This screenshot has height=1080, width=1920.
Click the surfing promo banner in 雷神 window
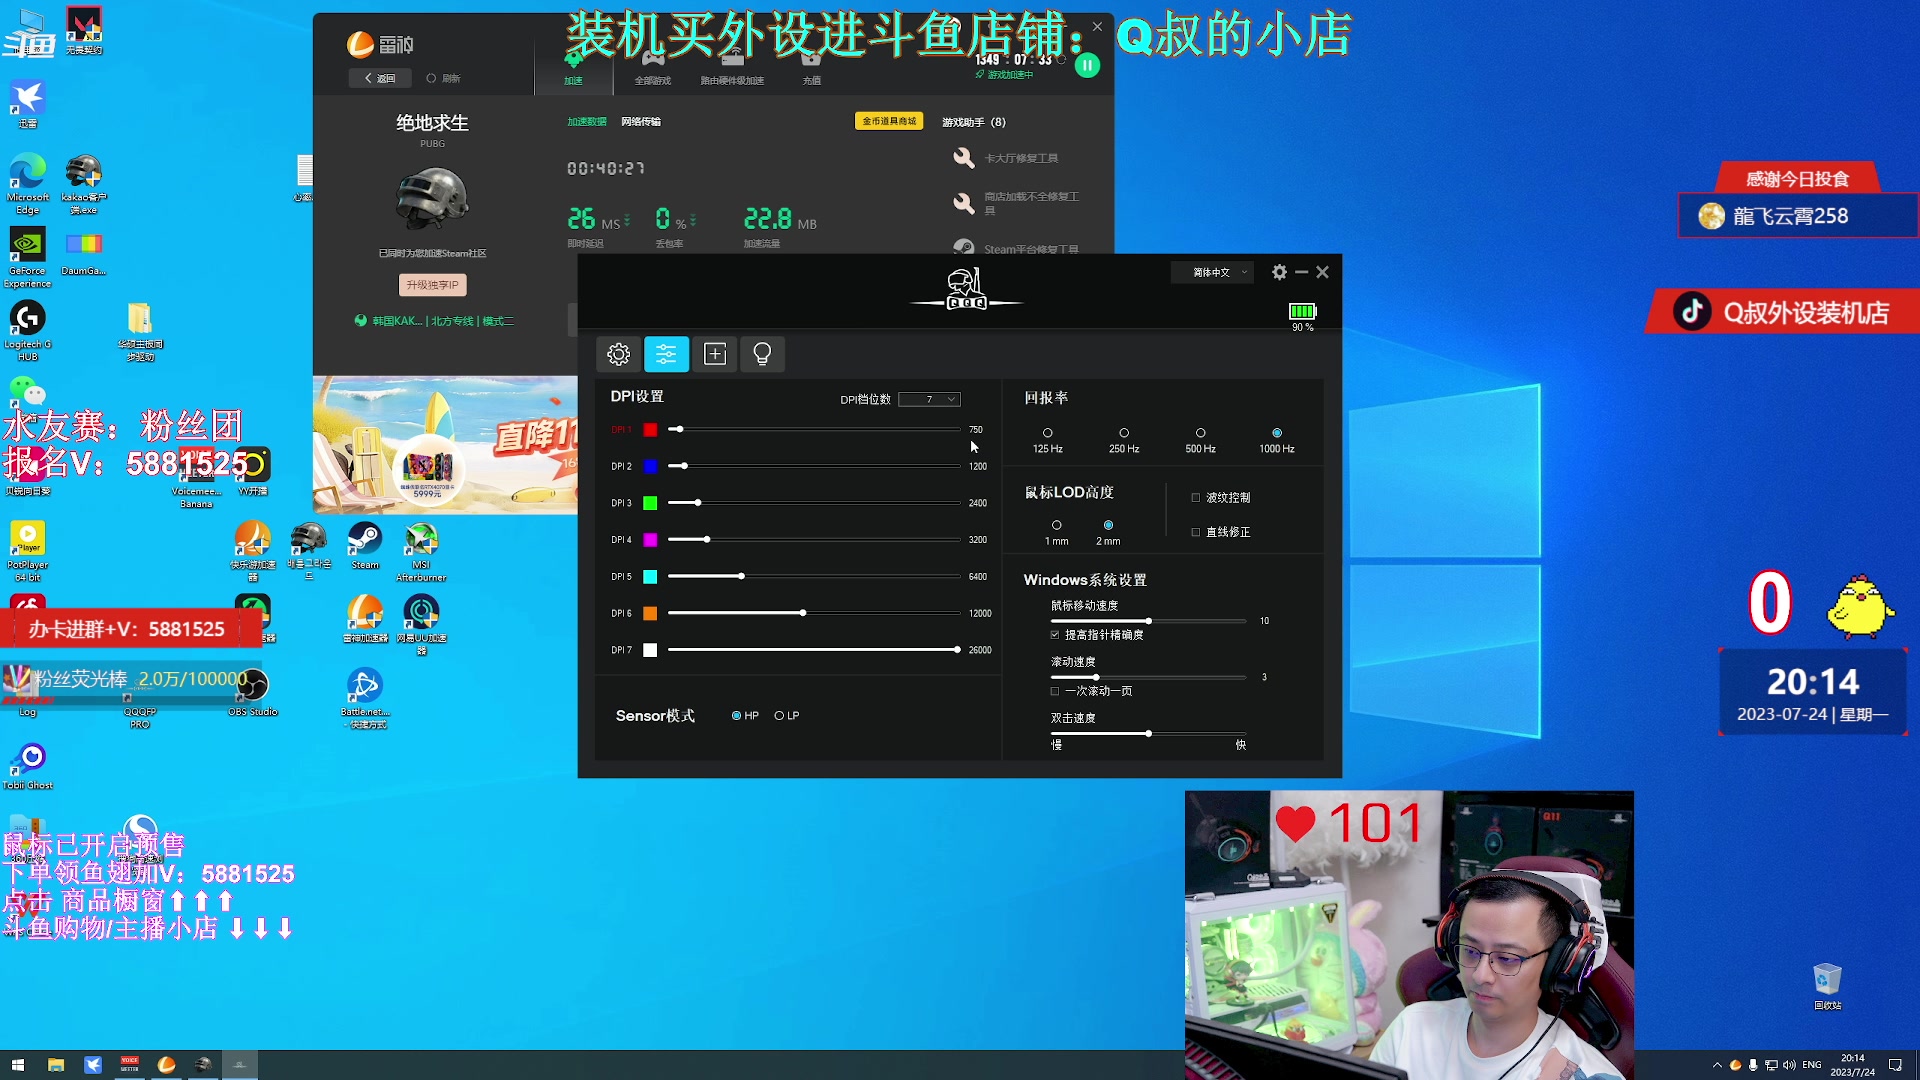pyautogui.click(x=445, y=445)
